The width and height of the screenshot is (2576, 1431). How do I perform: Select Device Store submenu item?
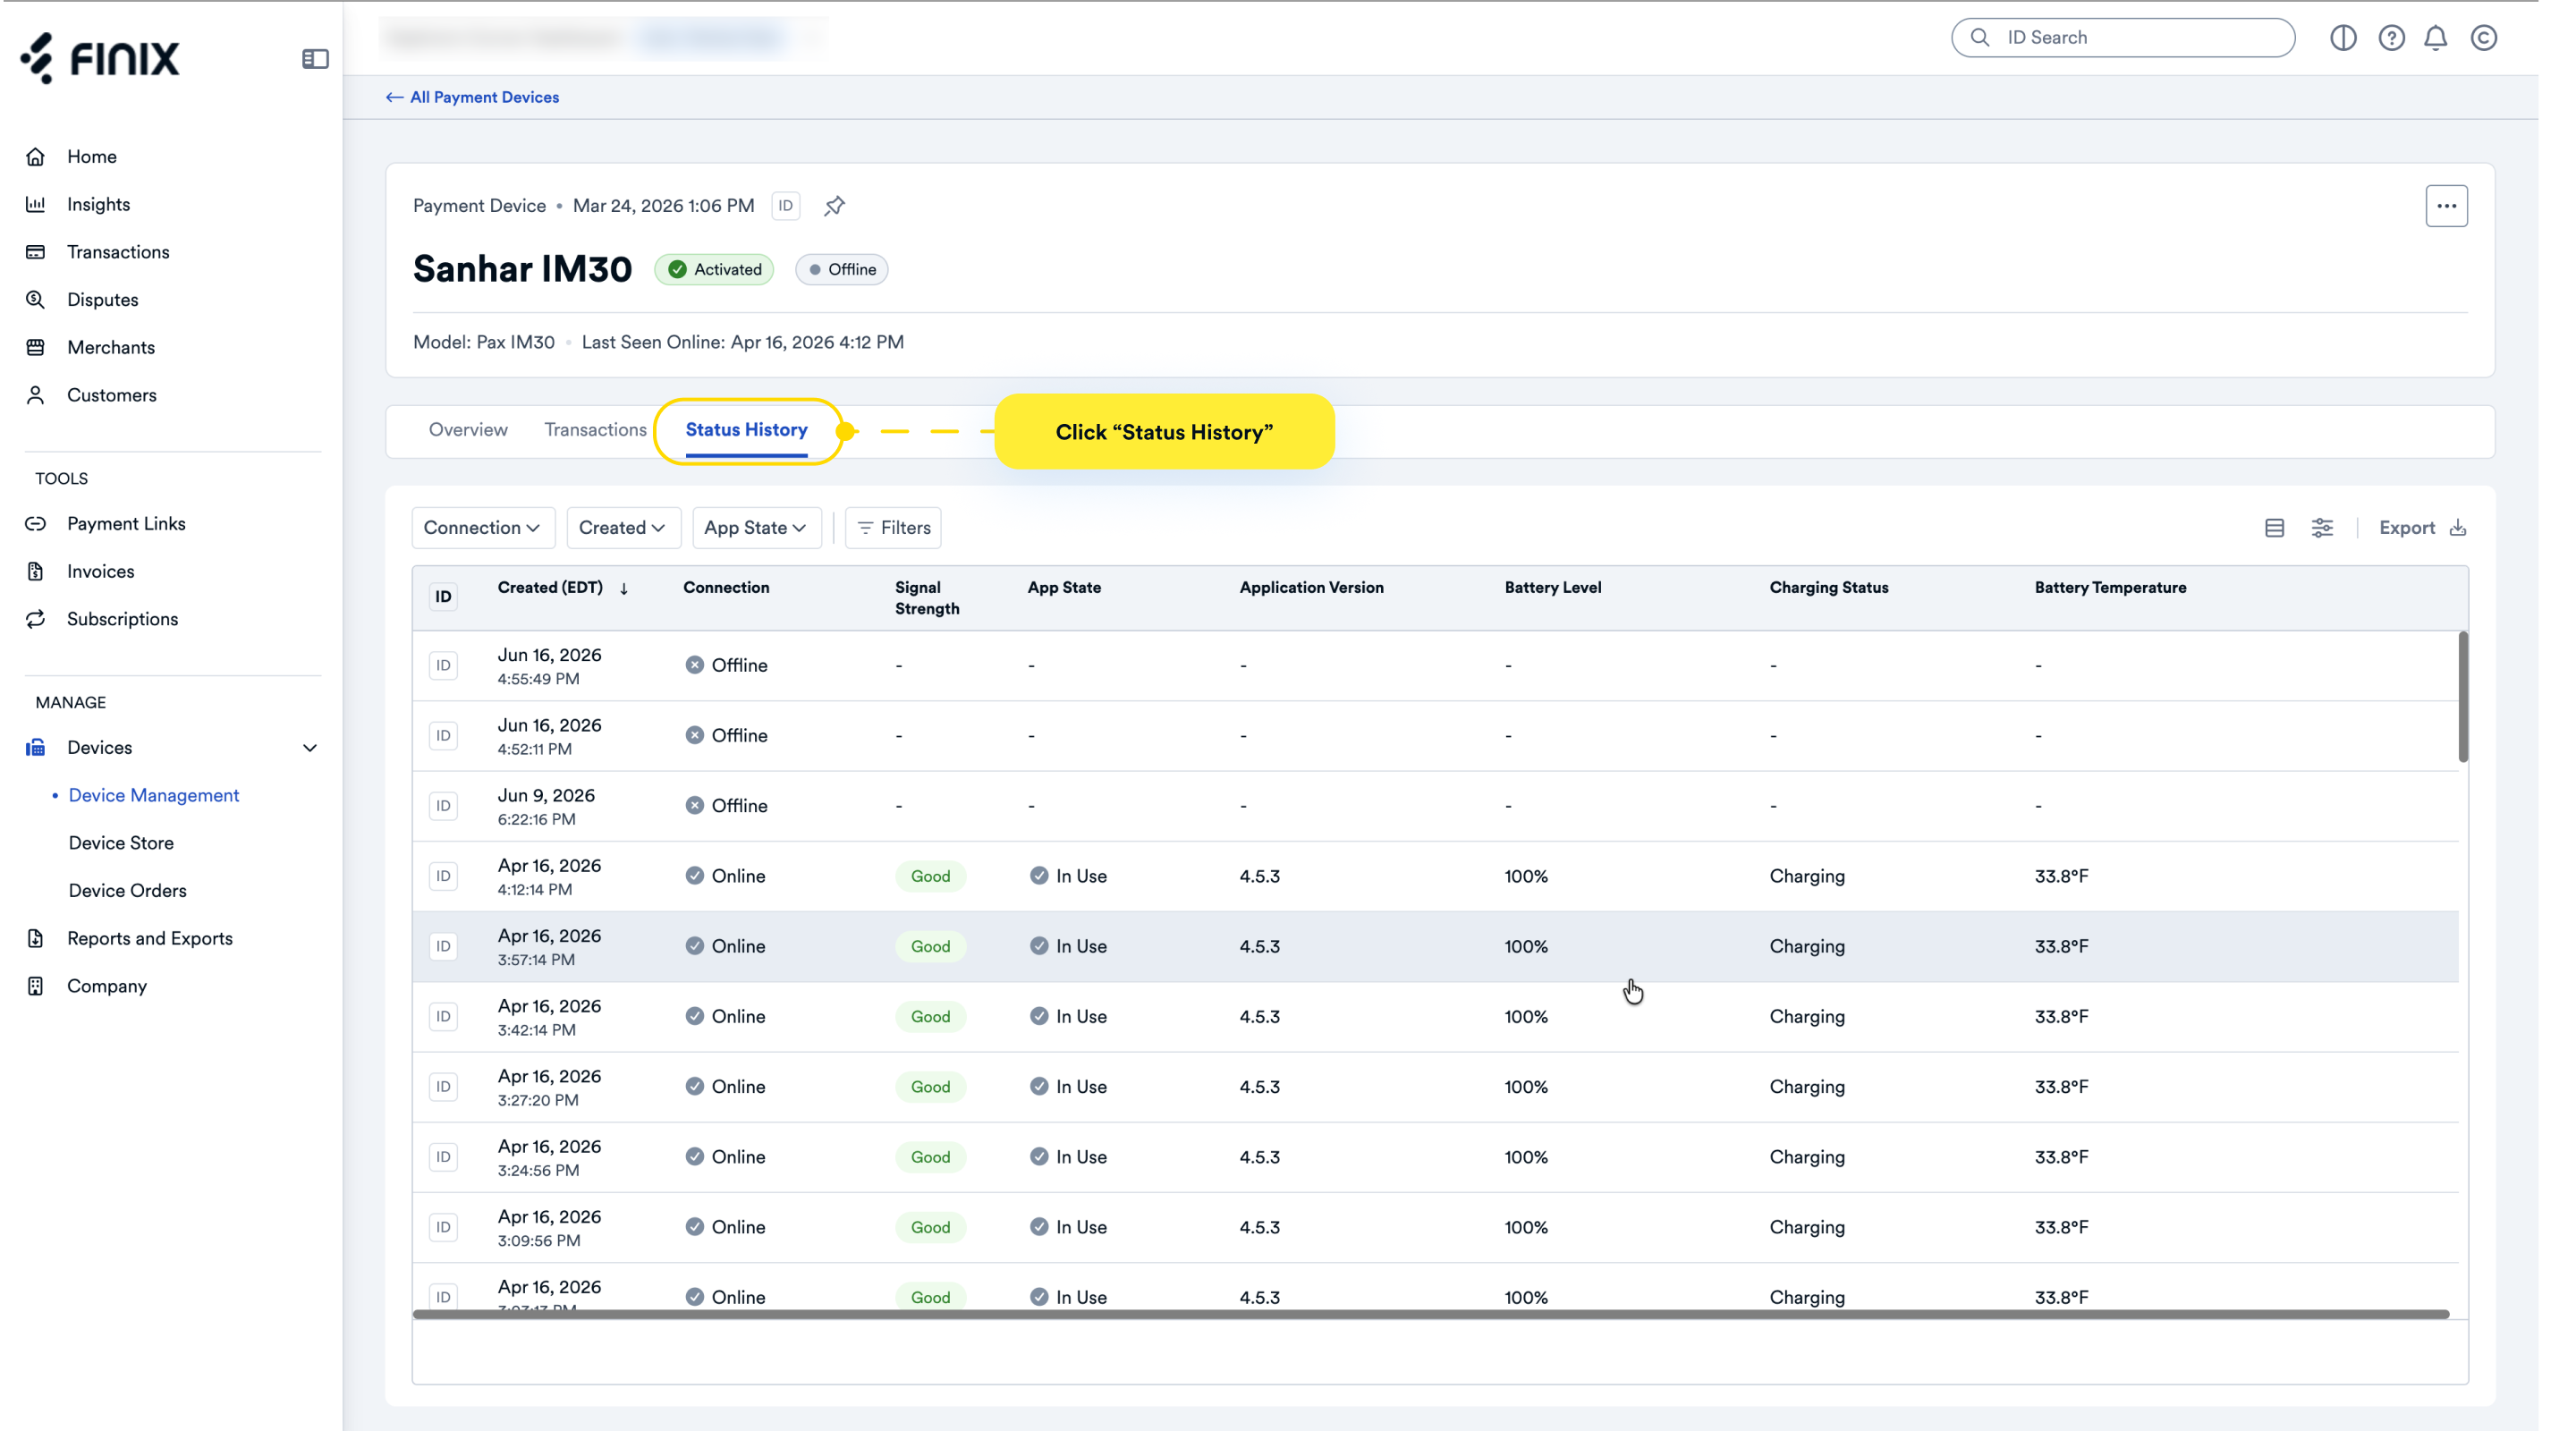pos(121,843)
